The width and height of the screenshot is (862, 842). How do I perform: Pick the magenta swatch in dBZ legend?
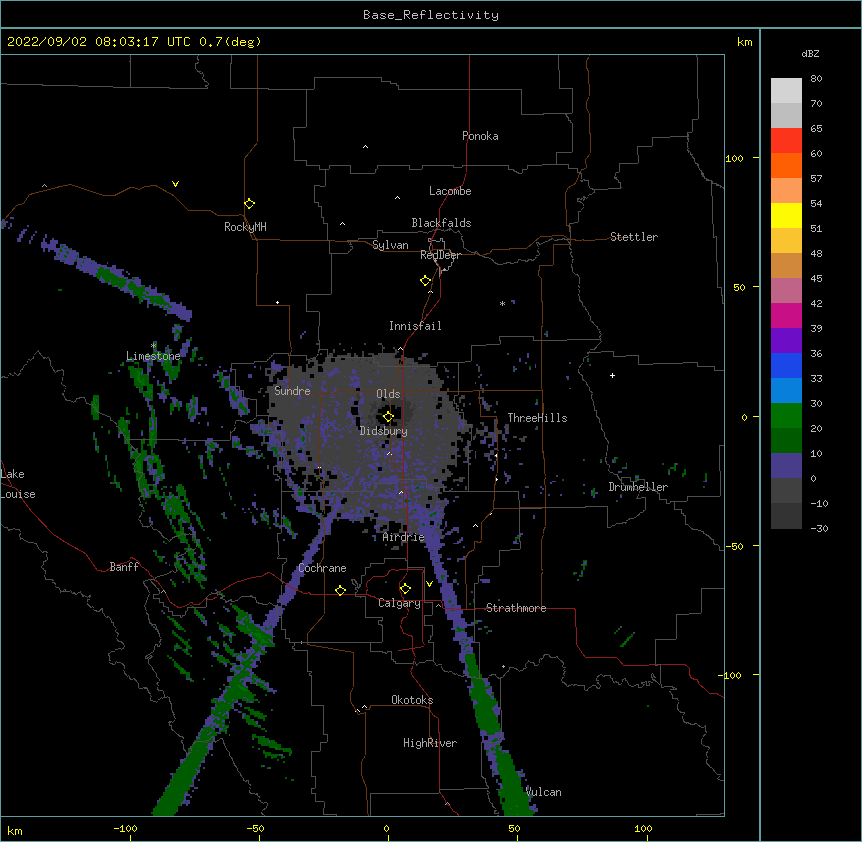pos(786,315)
